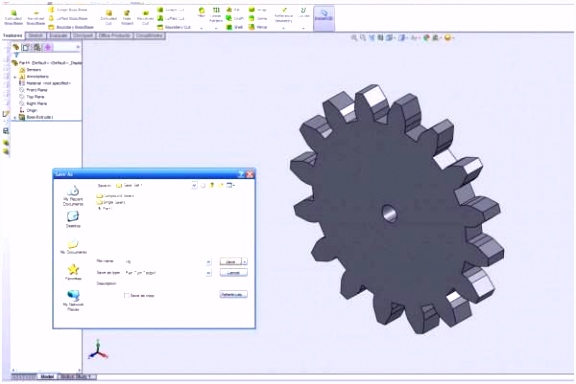
Task: Open the PropertyManager tab icon
Action: click(26, 47)
